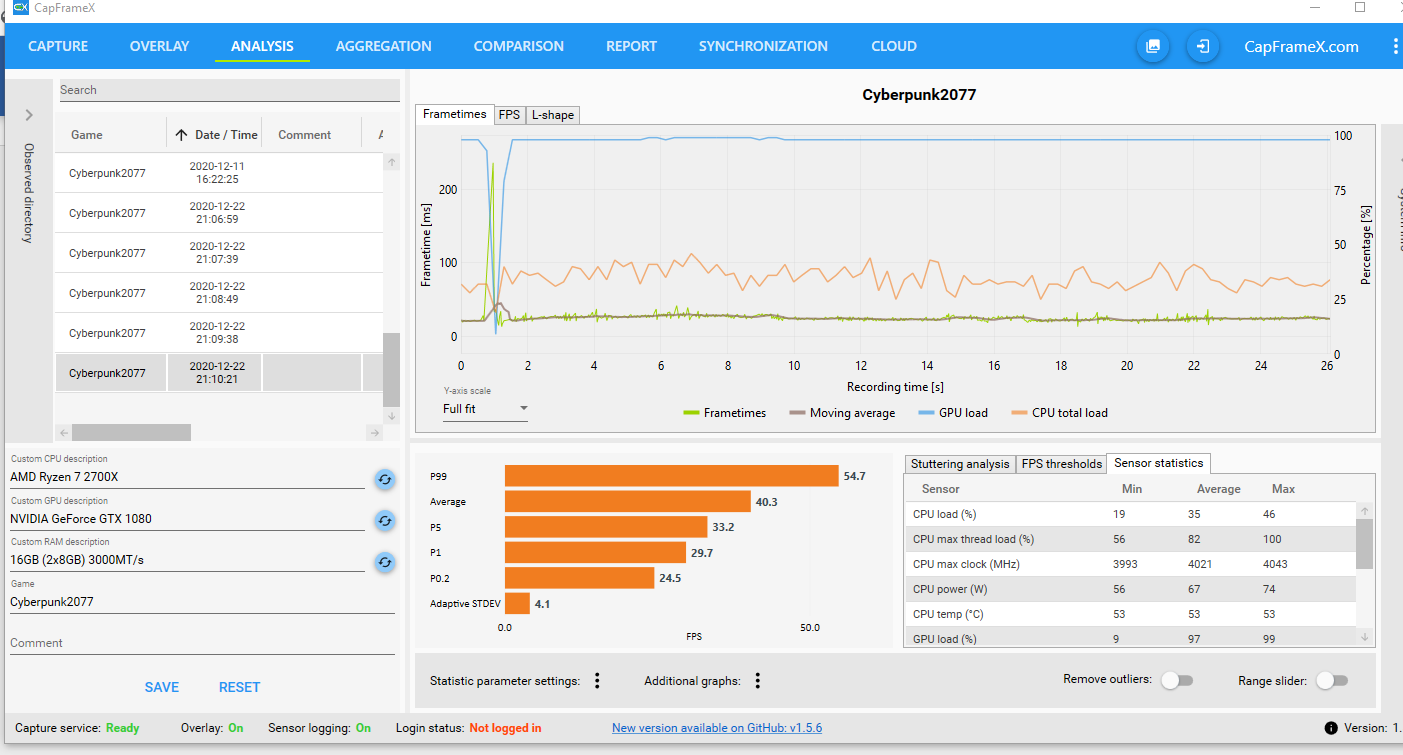
Task: Switch to the CAPTURE tab
Action: coord(58,46)
